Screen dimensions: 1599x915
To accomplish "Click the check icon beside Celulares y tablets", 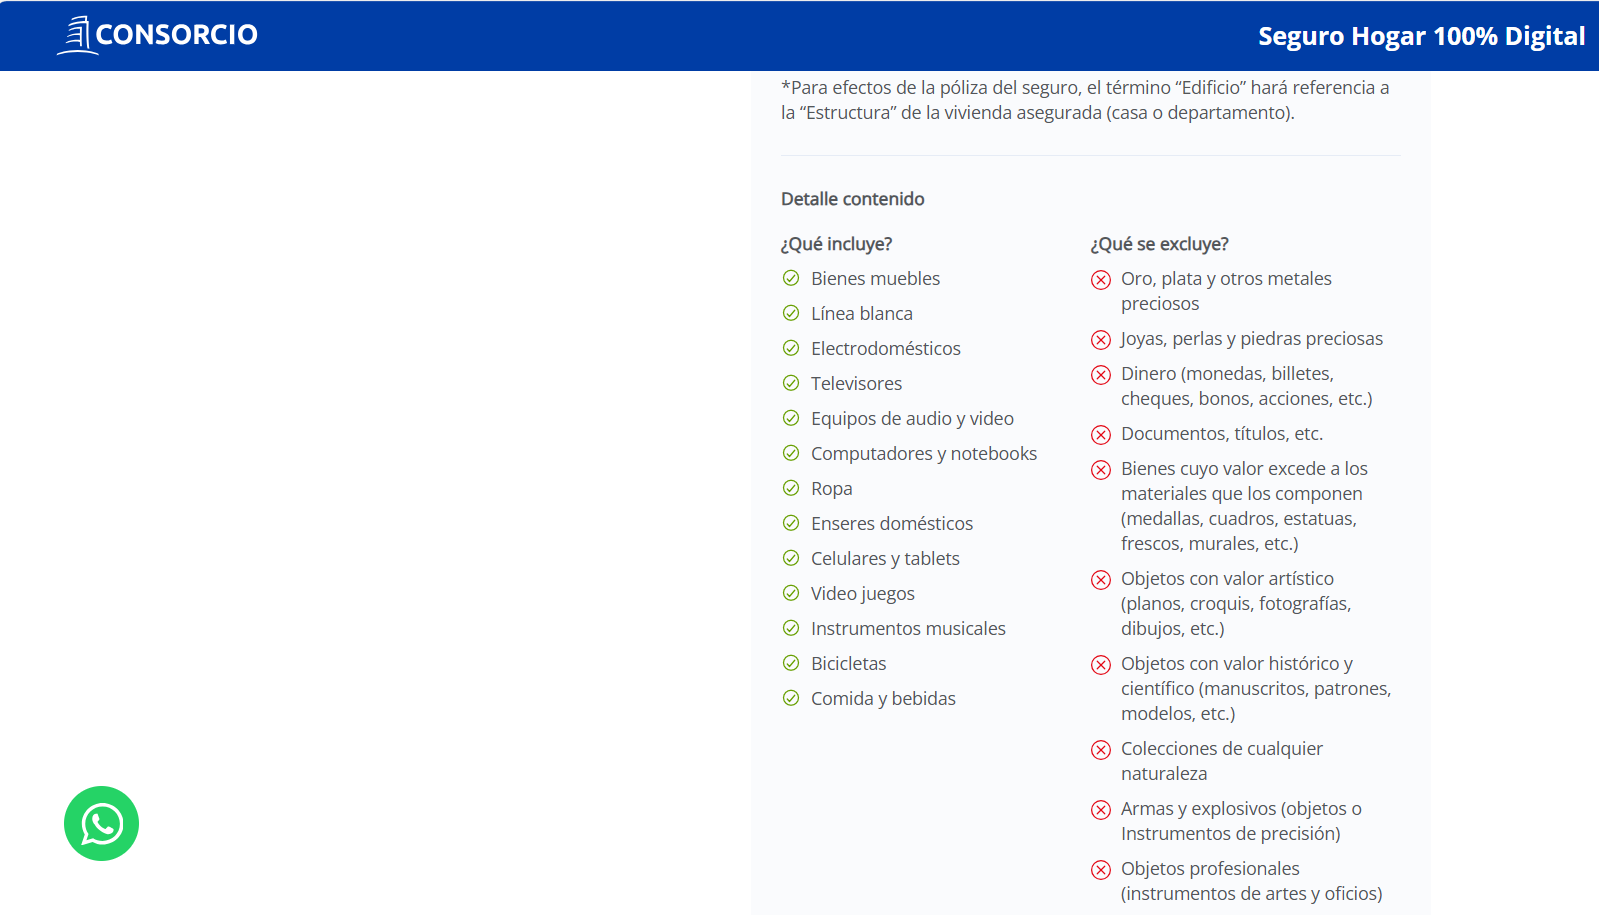I will [791, 558].
